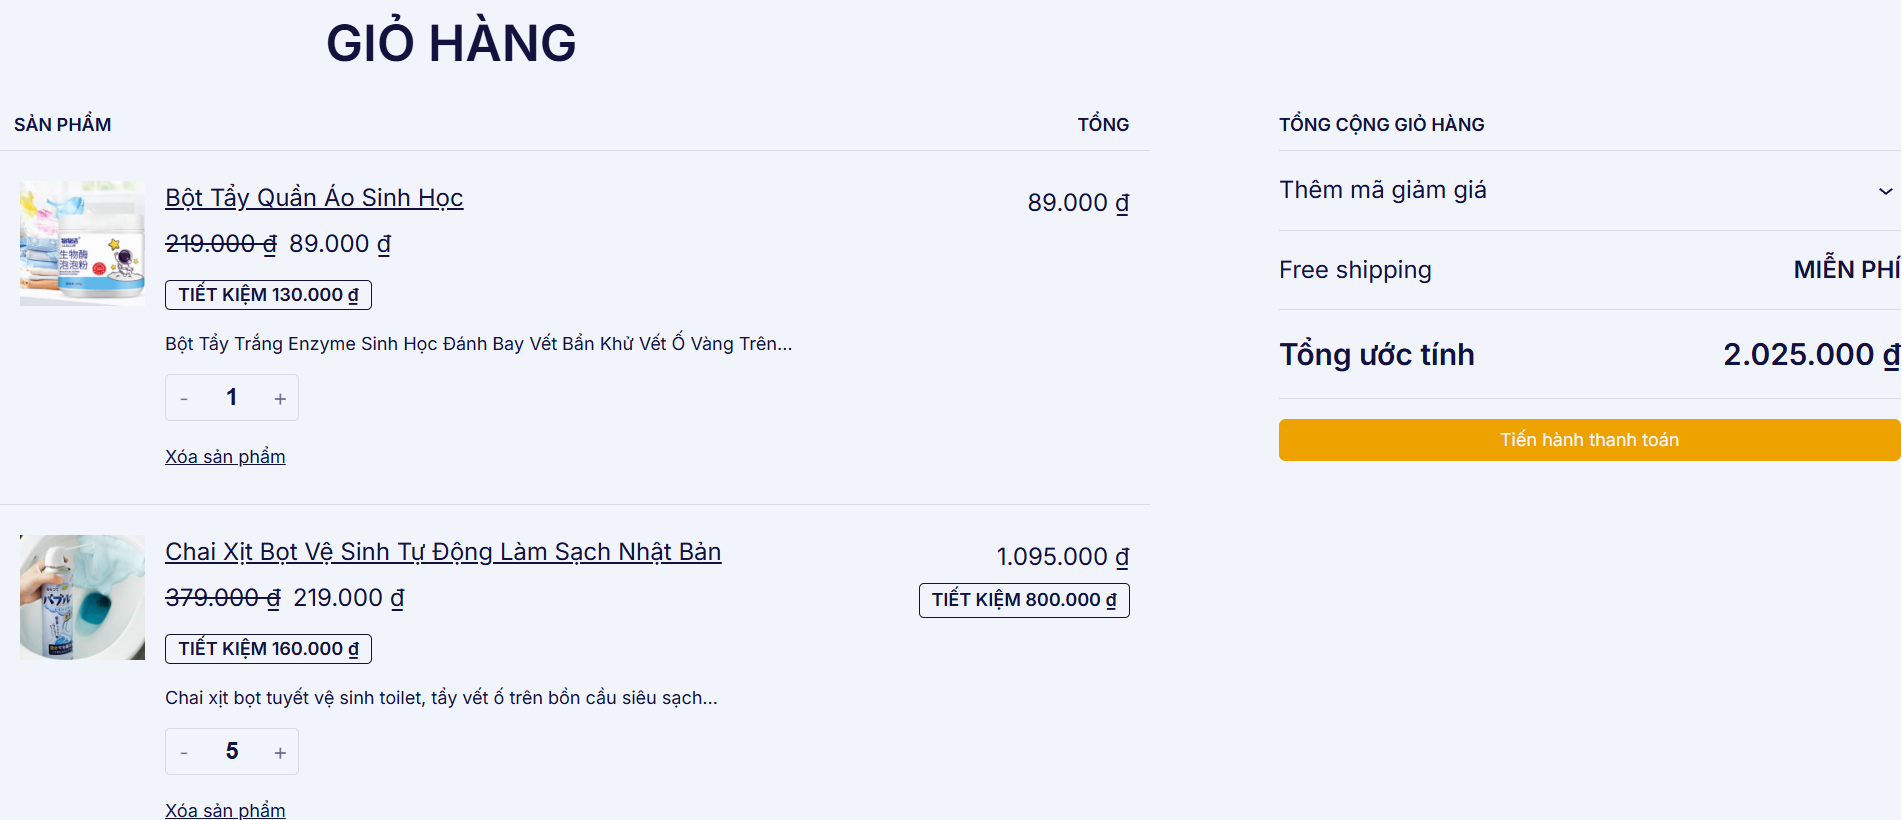The width and height of the screenshot is (1902, 820).
Task: Focus quantity field showing 5
Action: [x=232, y=752]
